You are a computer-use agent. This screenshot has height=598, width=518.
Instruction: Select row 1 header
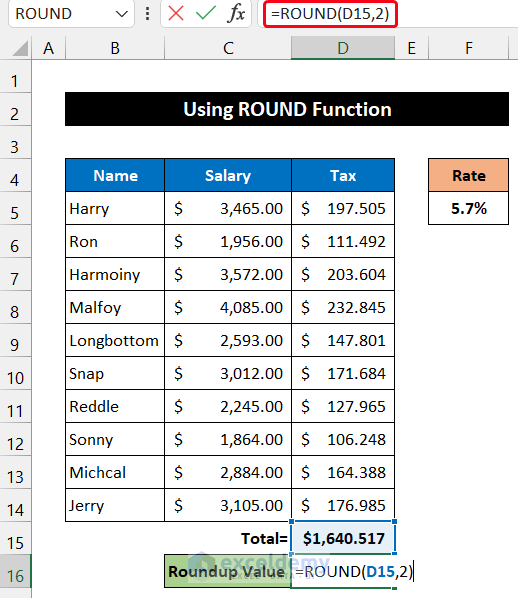(x=15, y=77)
